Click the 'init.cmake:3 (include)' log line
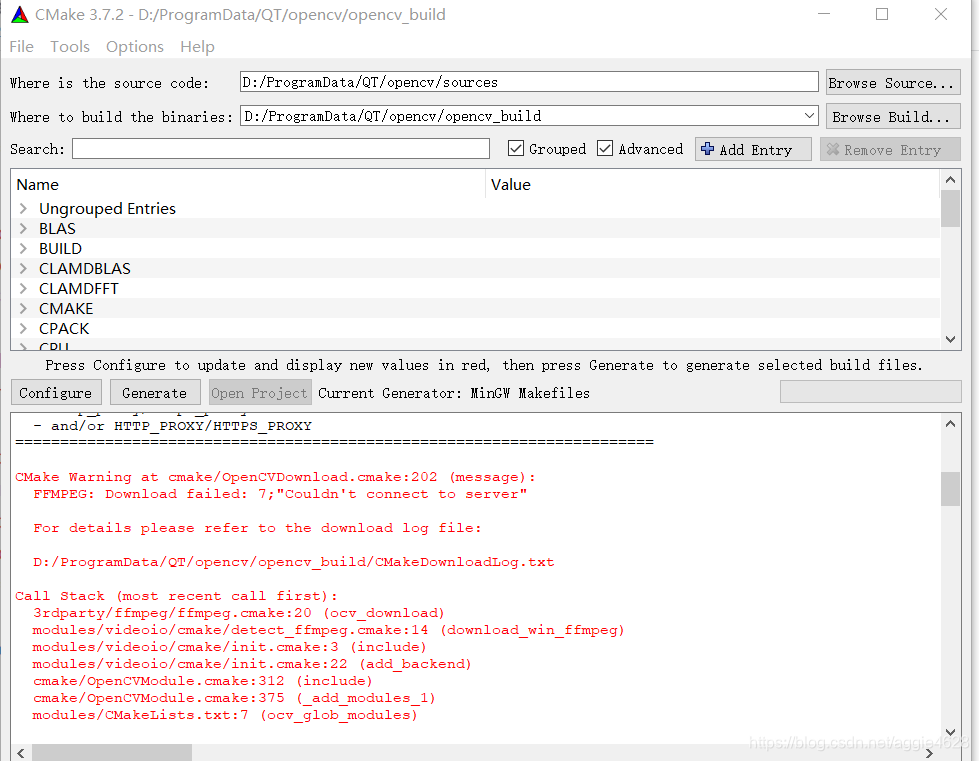This screenshot has width=979, height=761. (x=230, y=647)
